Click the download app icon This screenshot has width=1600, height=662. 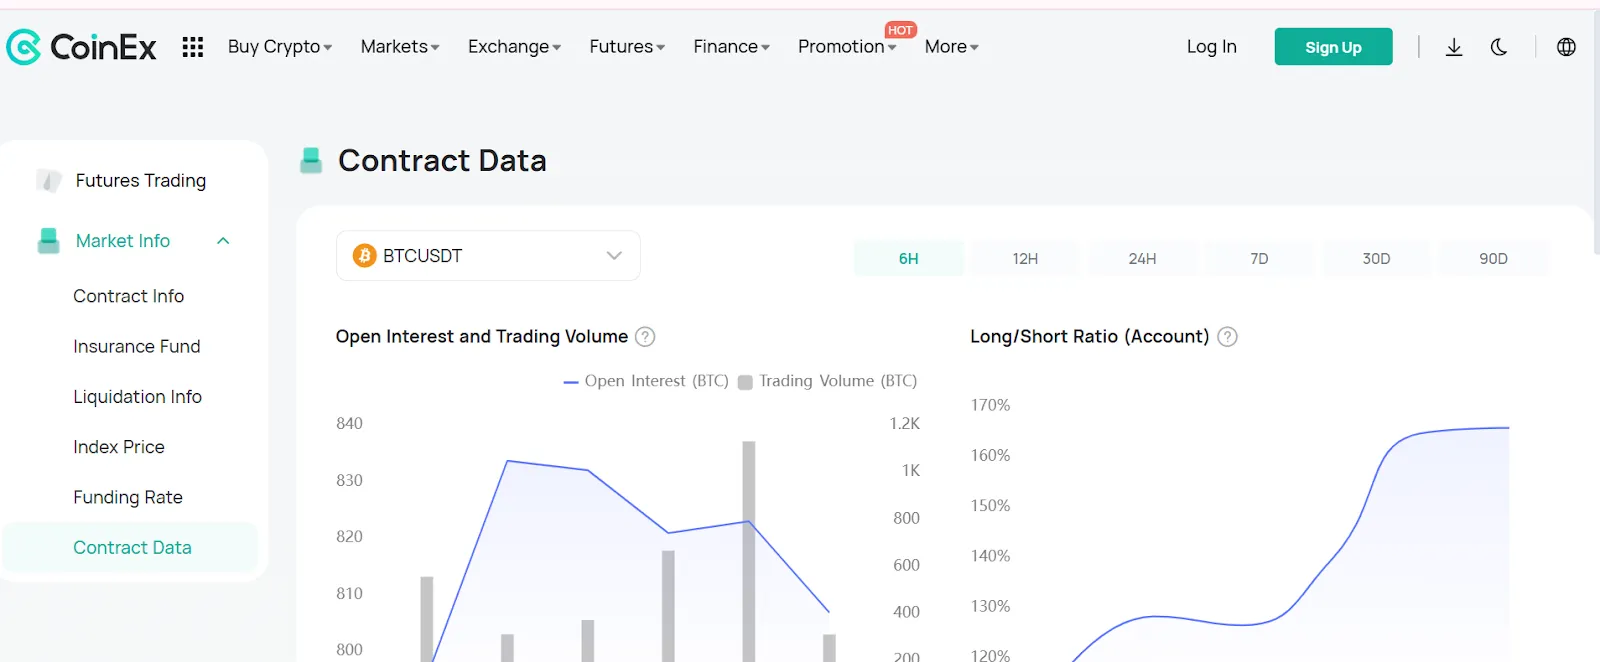(1454, 47)
